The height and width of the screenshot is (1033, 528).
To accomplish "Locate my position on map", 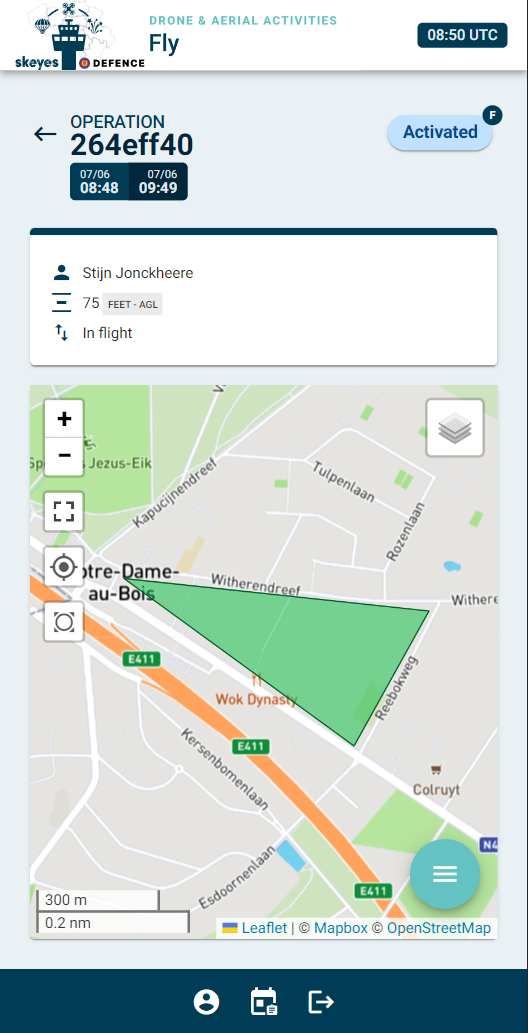I will [64, 567].
